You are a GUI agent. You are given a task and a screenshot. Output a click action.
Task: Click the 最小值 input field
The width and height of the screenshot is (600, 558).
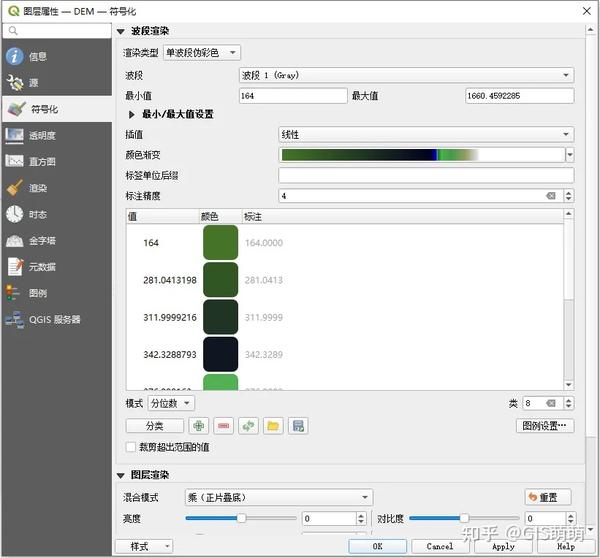pos(293,96)
